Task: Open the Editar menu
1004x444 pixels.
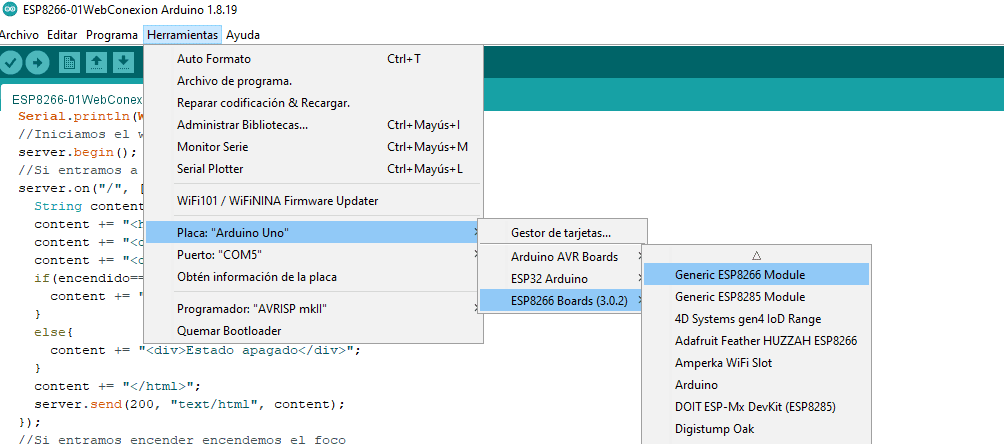Action: tap(62, 35)
